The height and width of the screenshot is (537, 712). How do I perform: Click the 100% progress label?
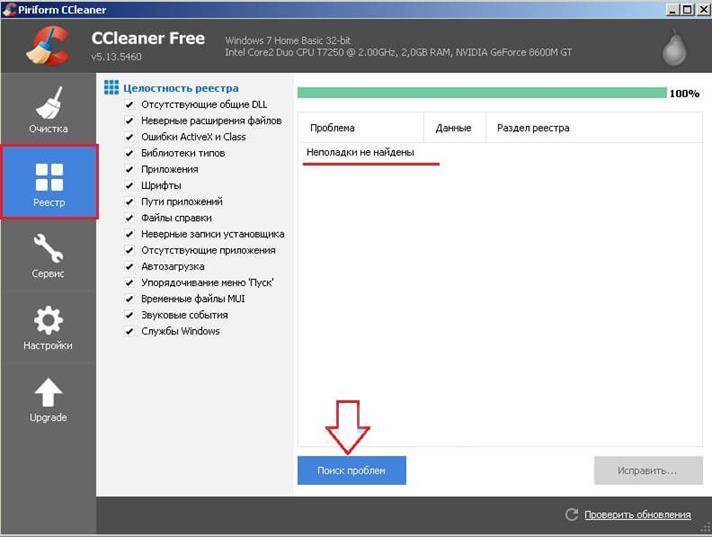(684, 94)
